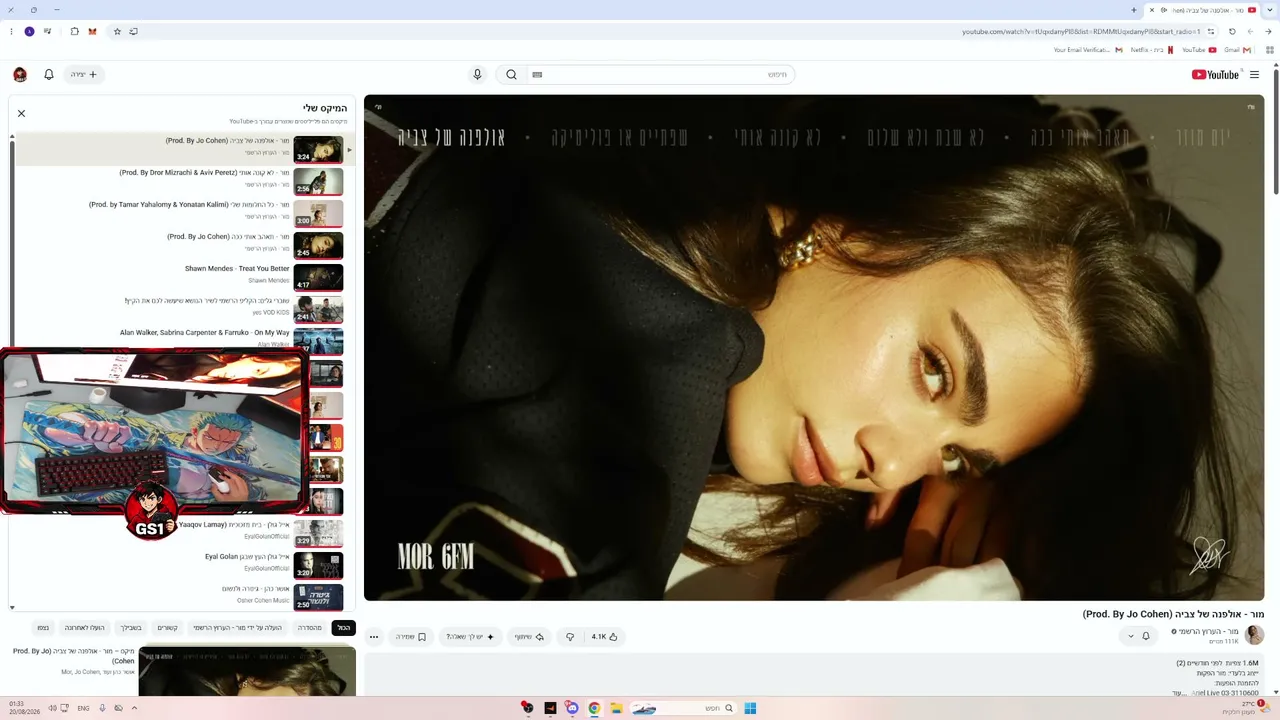This screenshot has height=720, width=1280.
Task: Share the video with the share button
Action: pos(530,636)
